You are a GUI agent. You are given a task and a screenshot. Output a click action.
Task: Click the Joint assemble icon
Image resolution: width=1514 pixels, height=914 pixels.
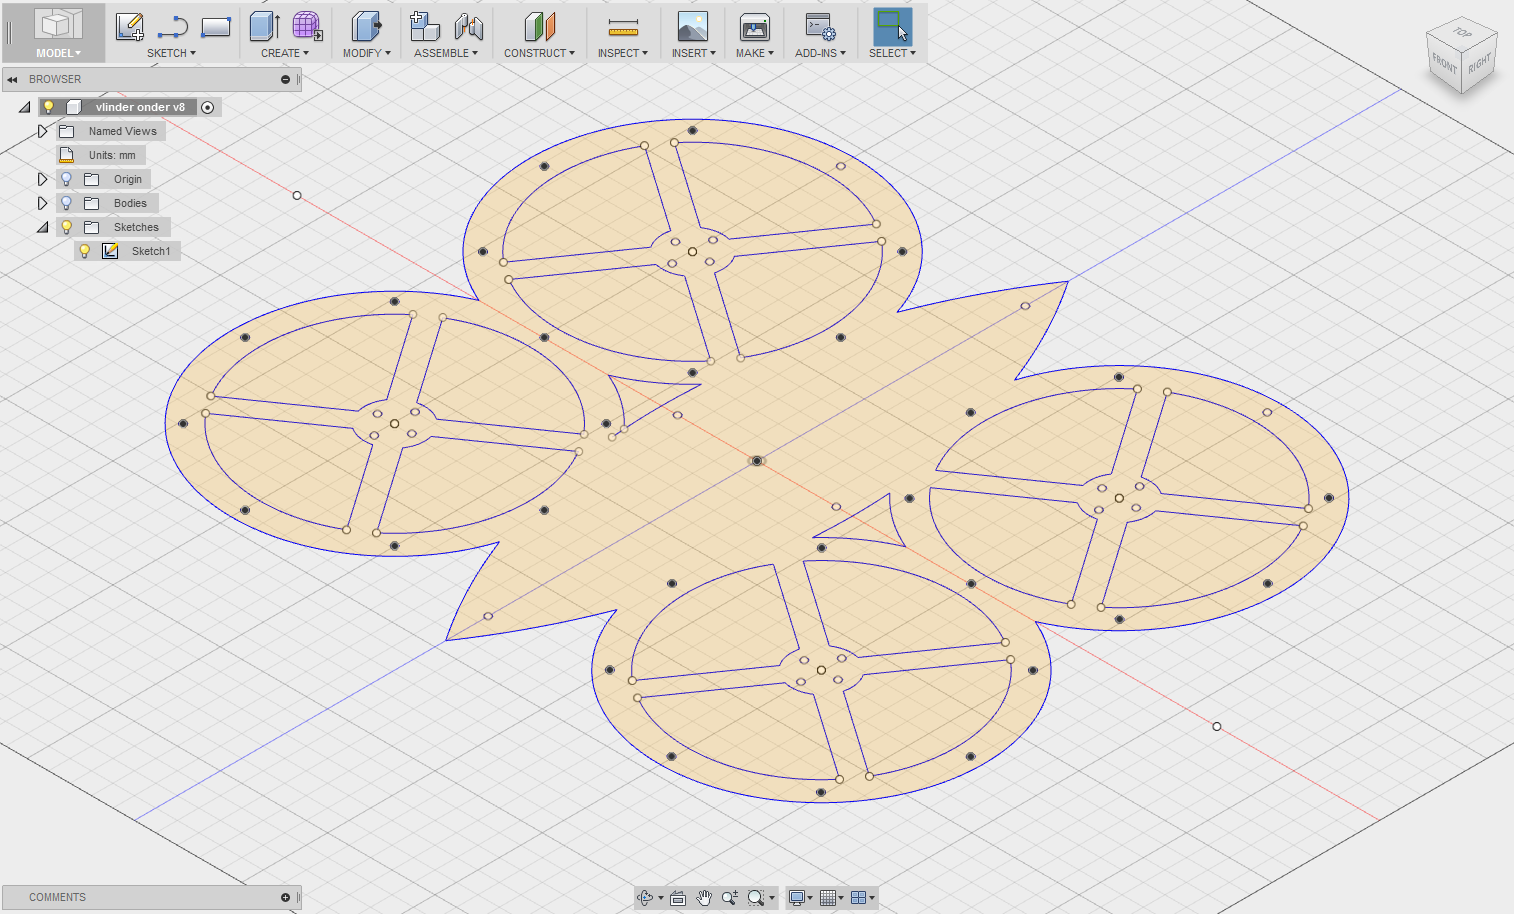[468, 27]
